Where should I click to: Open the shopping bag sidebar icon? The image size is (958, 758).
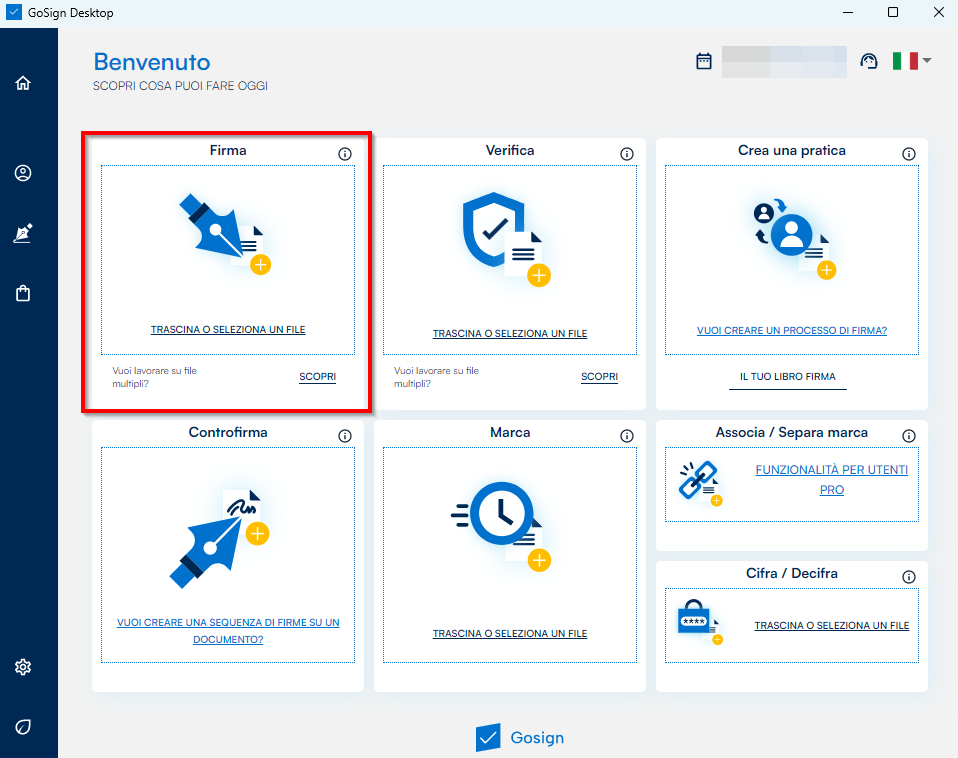click(23, 294)
